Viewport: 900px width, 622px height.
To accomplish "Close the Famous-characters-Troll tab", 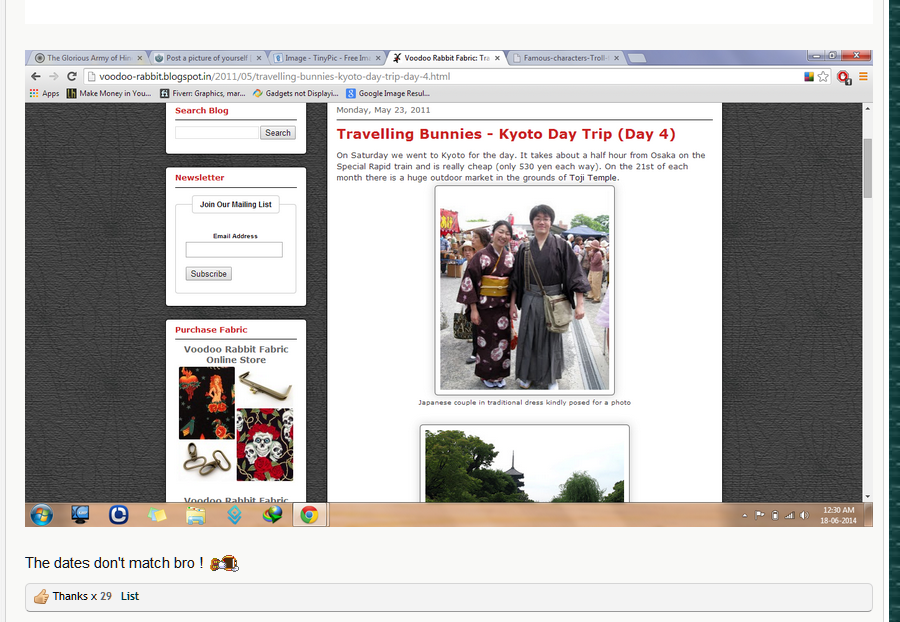I will 616,58.
